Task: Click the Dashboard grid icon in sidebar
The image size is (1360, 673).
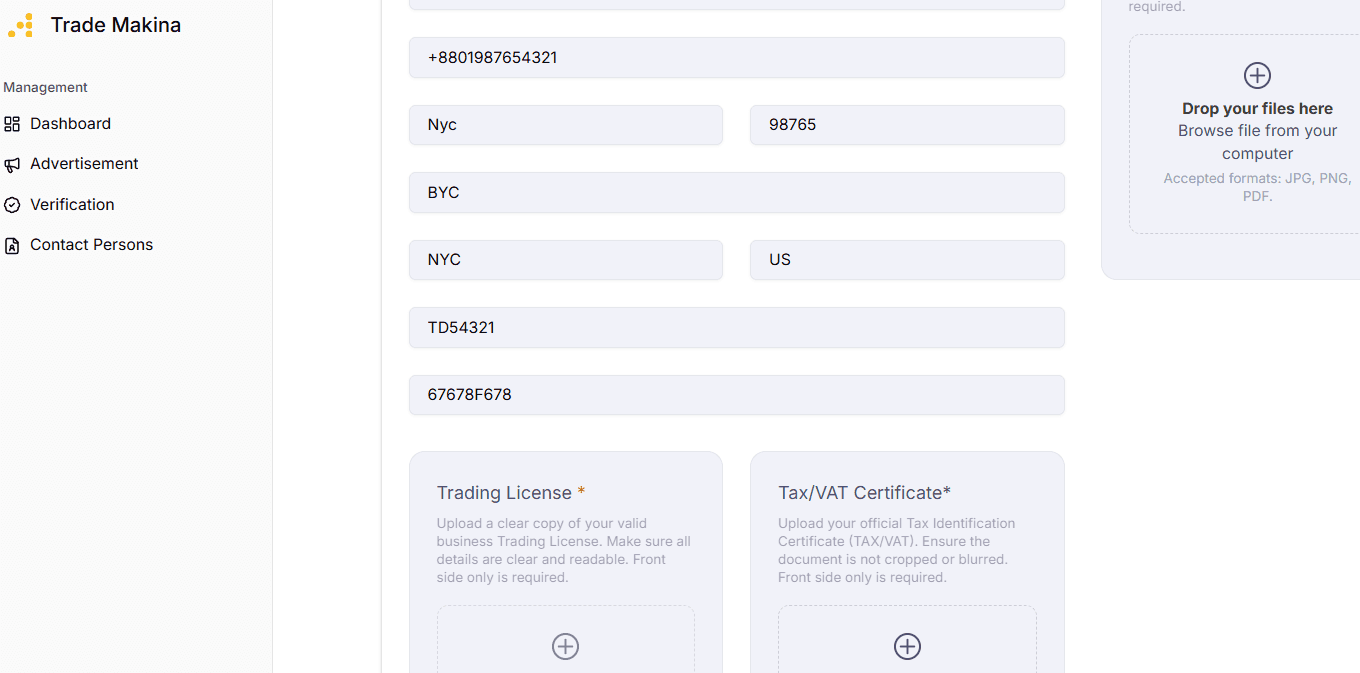Action: [x=12, y=124]
